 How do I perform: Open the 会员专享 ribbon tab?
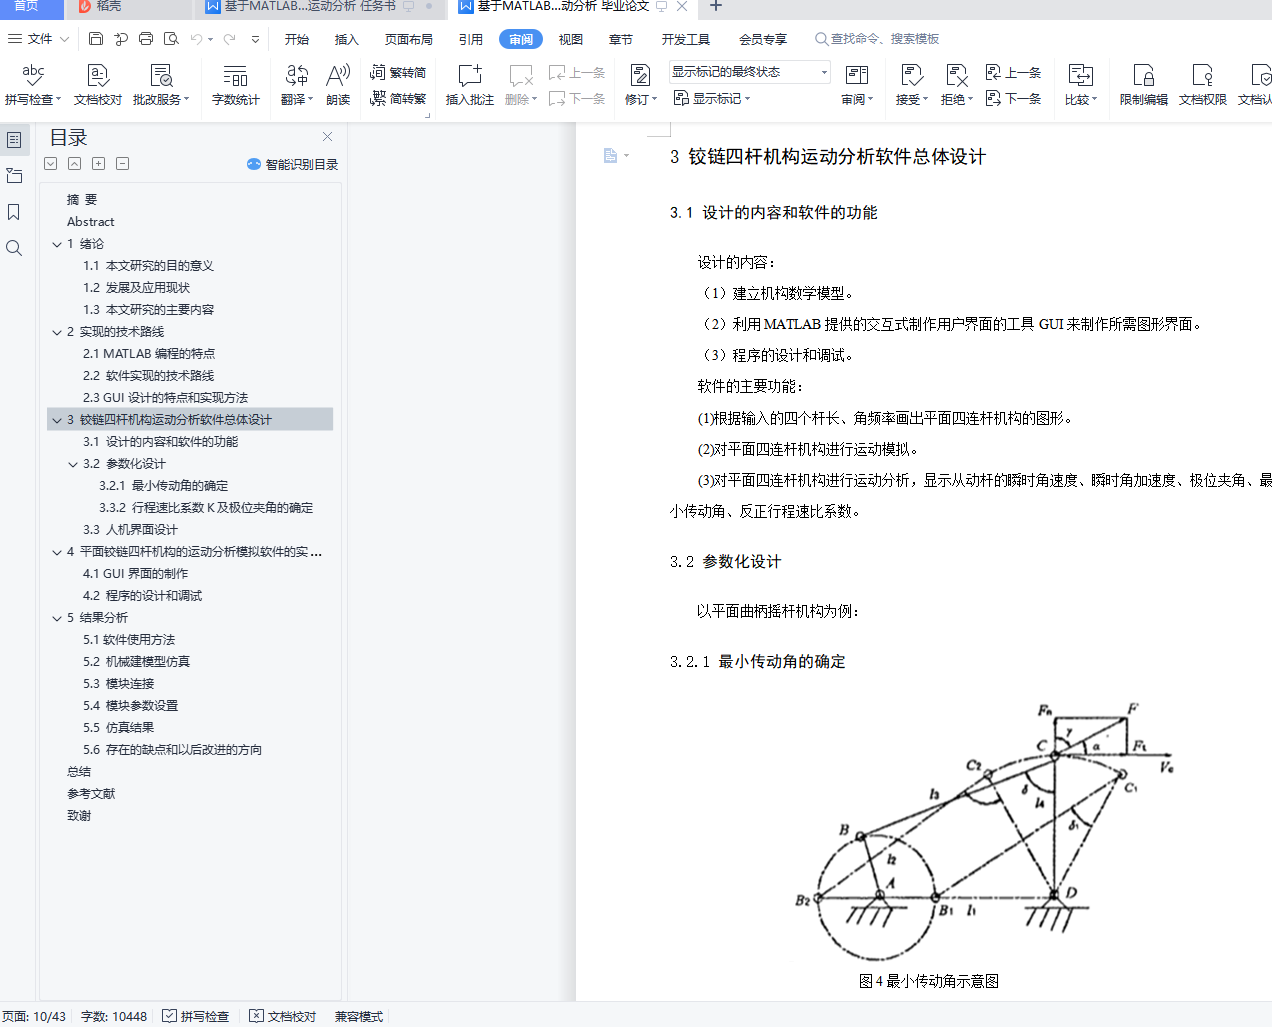click(763, 39)
